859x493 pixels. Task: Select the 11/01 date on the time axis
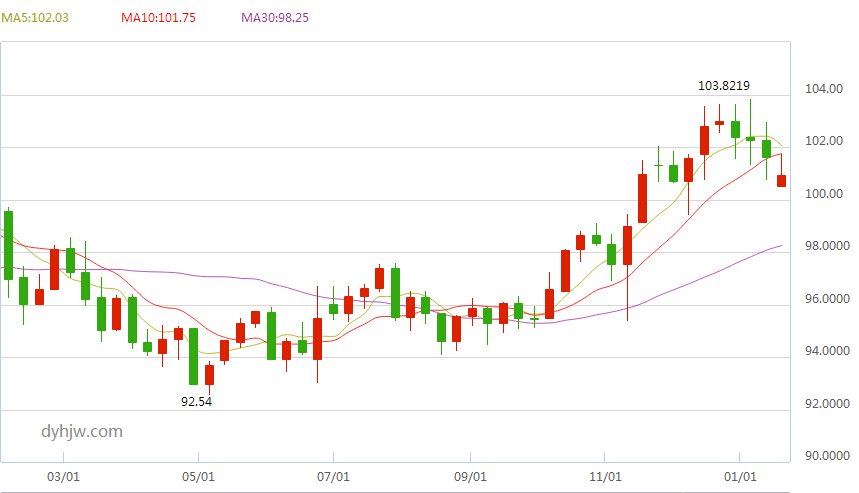605,477
